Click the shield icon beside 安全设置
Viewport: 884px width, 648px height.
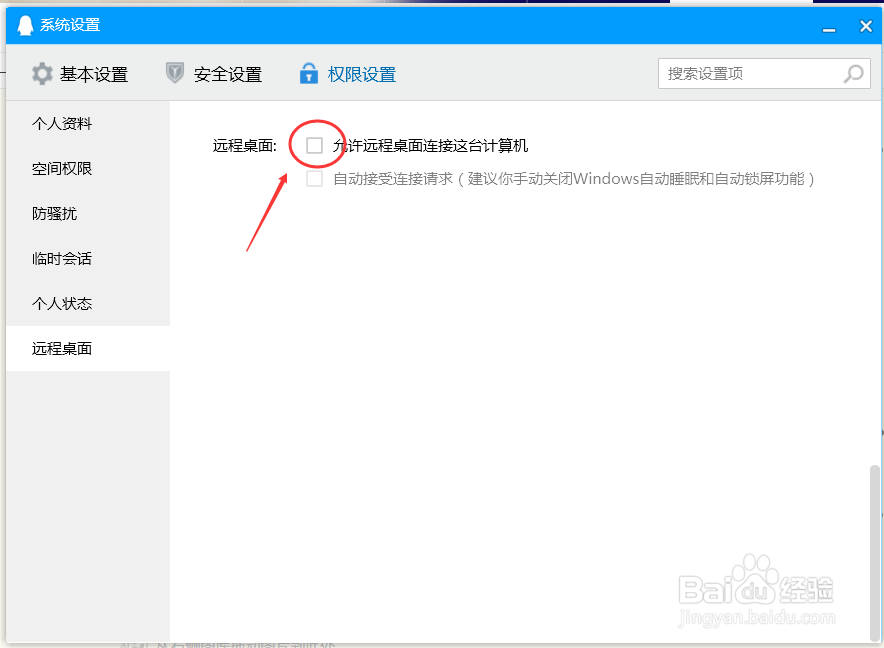click(176, 73)
